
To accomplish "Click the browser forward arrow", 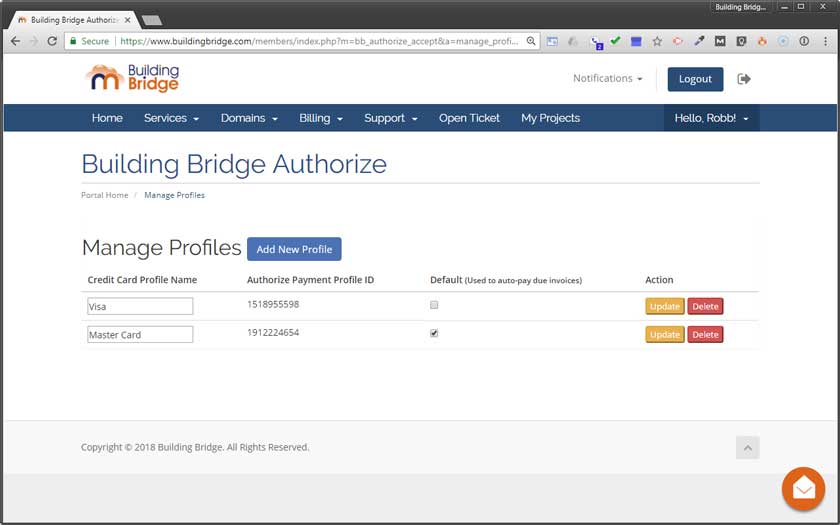I will coord(34,41).
